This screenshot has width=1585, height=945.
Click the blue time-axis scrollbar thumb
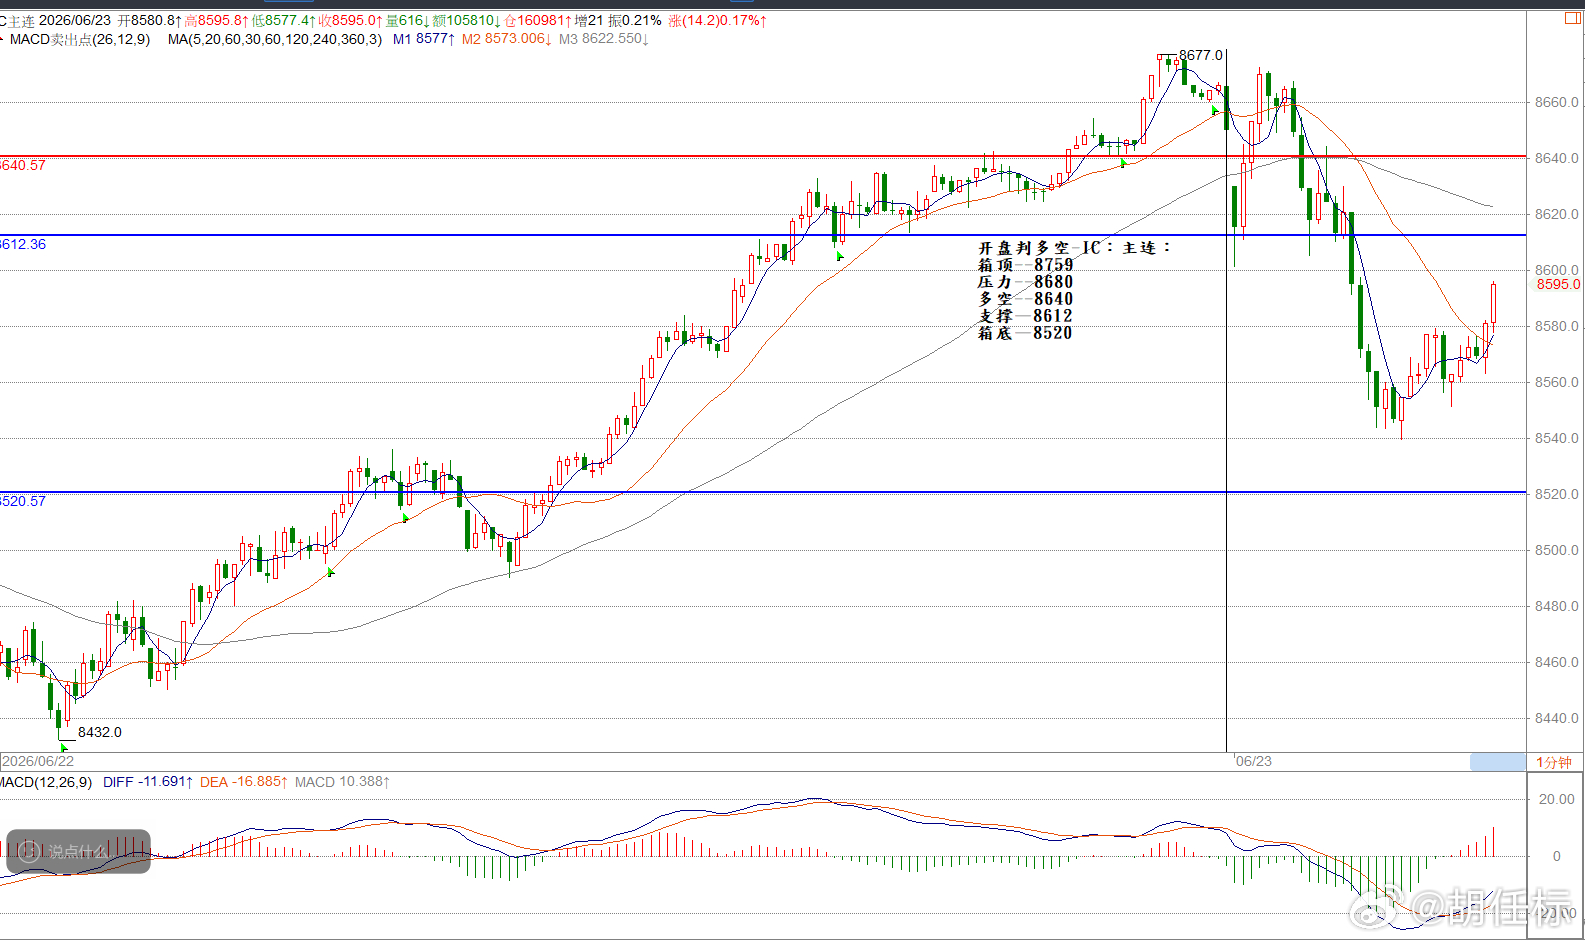(1497, 762)
